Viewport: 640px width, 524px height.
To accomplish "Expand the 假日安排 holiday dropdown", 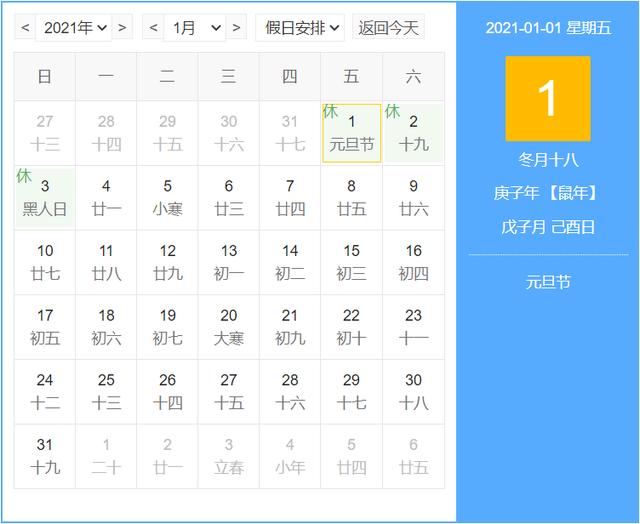I will pyautogui.click(x=300, y=27).
